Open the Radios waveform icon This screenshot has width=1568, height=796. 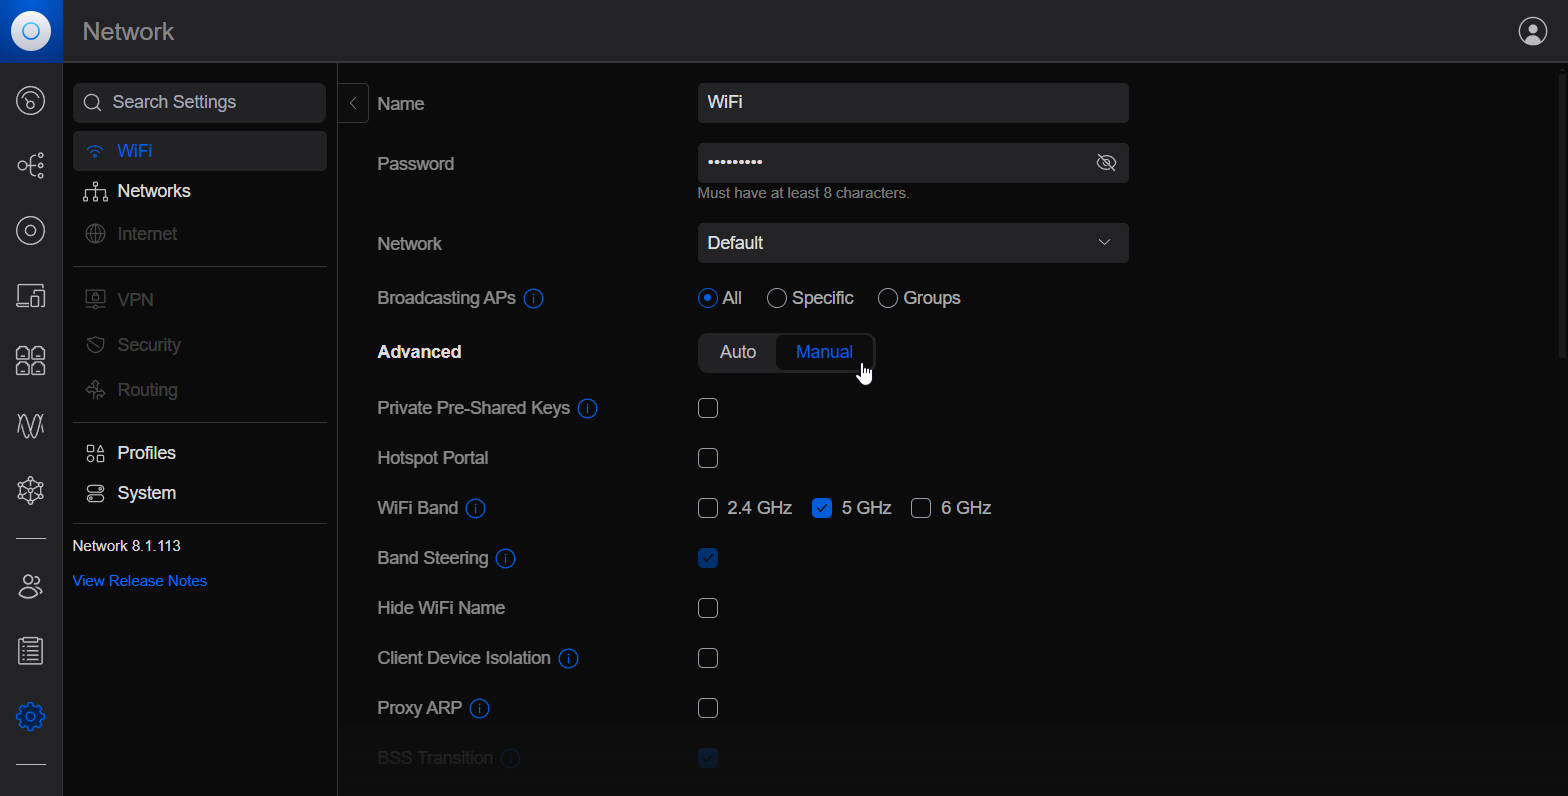pos(31,426)
